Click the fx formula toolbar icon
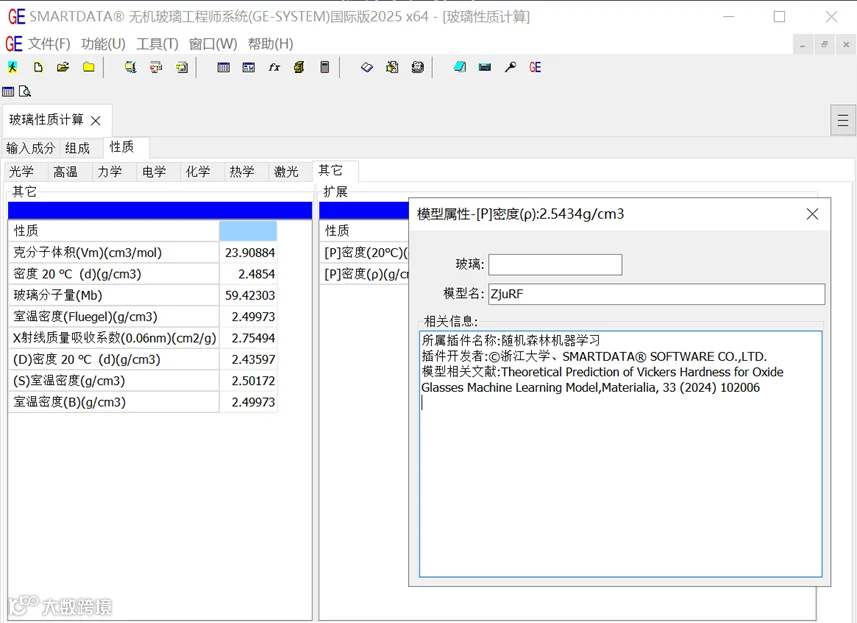Screen dimensions: 857x623 (274, 67)
